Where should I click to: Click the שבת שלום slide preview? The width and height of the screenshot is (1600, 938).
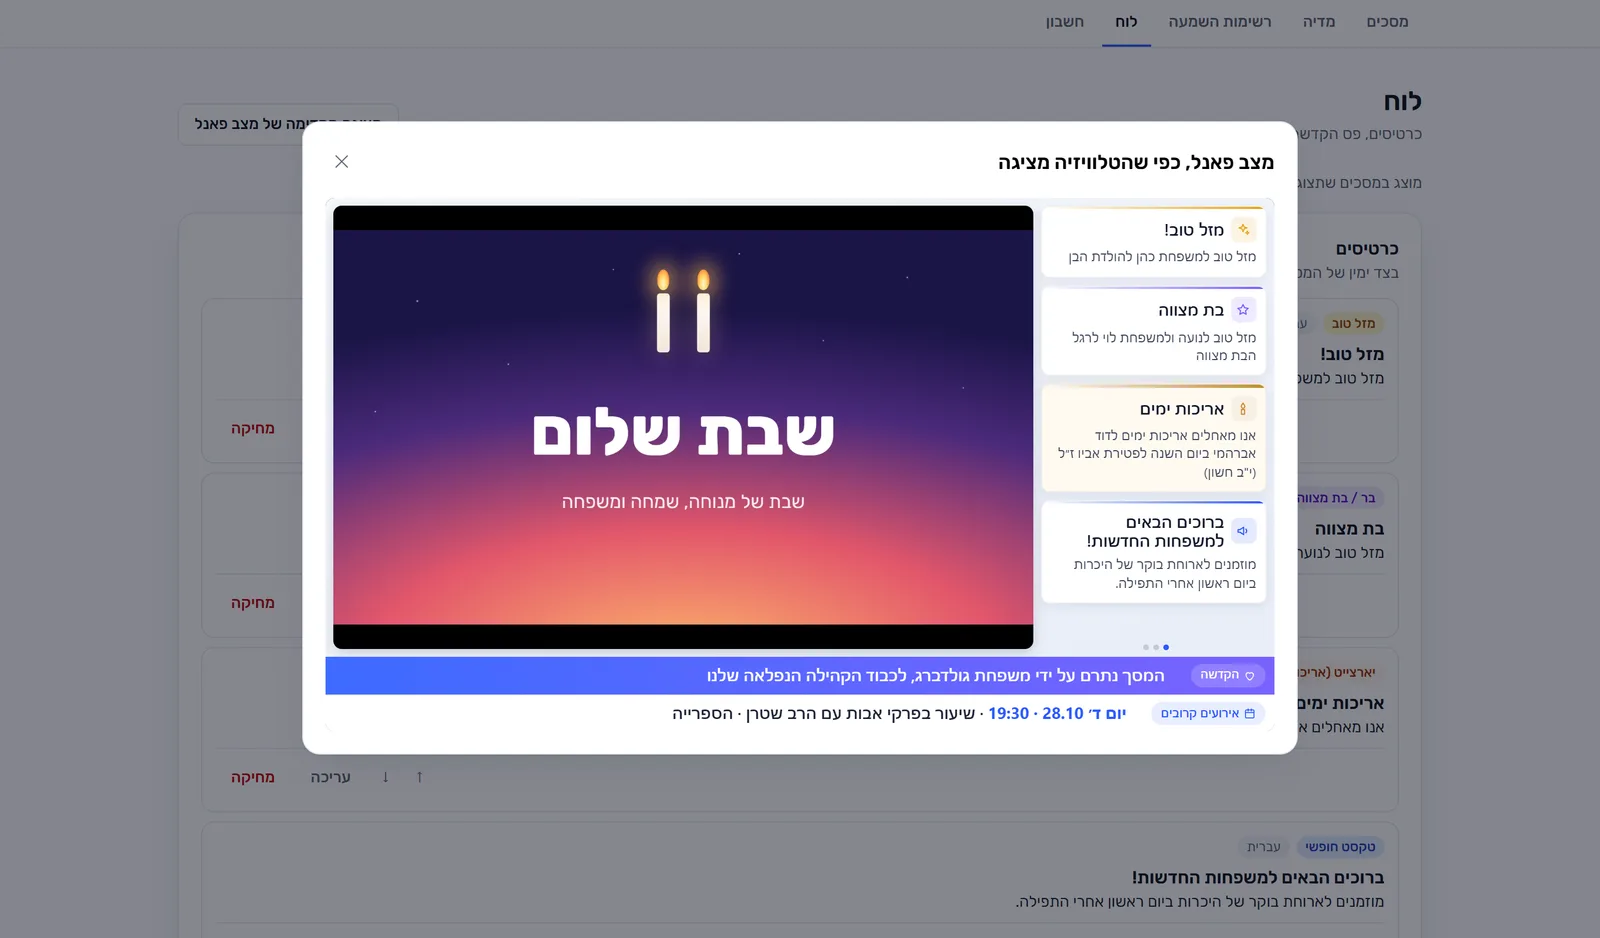coord(683,427)
